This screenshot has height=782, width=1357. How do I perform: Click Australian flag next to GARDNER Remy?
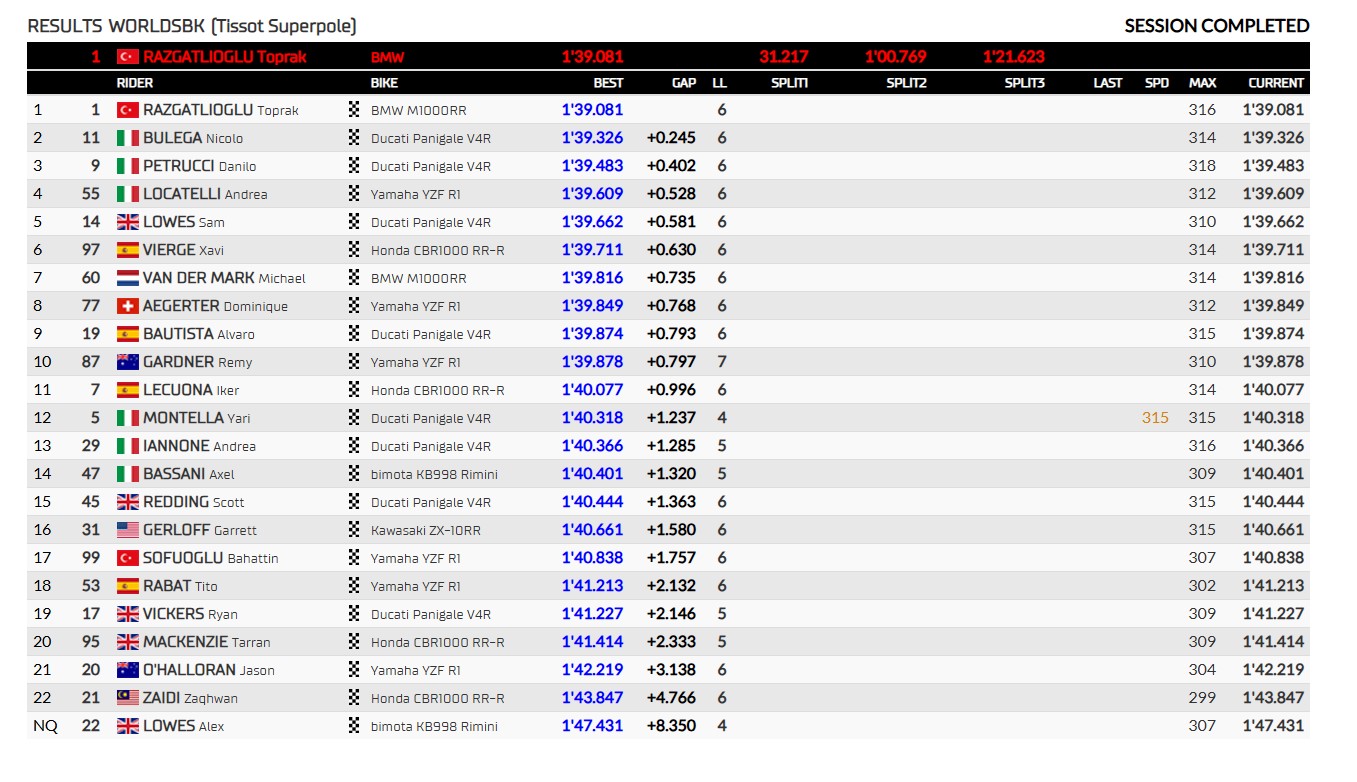[x=127, y=362]
